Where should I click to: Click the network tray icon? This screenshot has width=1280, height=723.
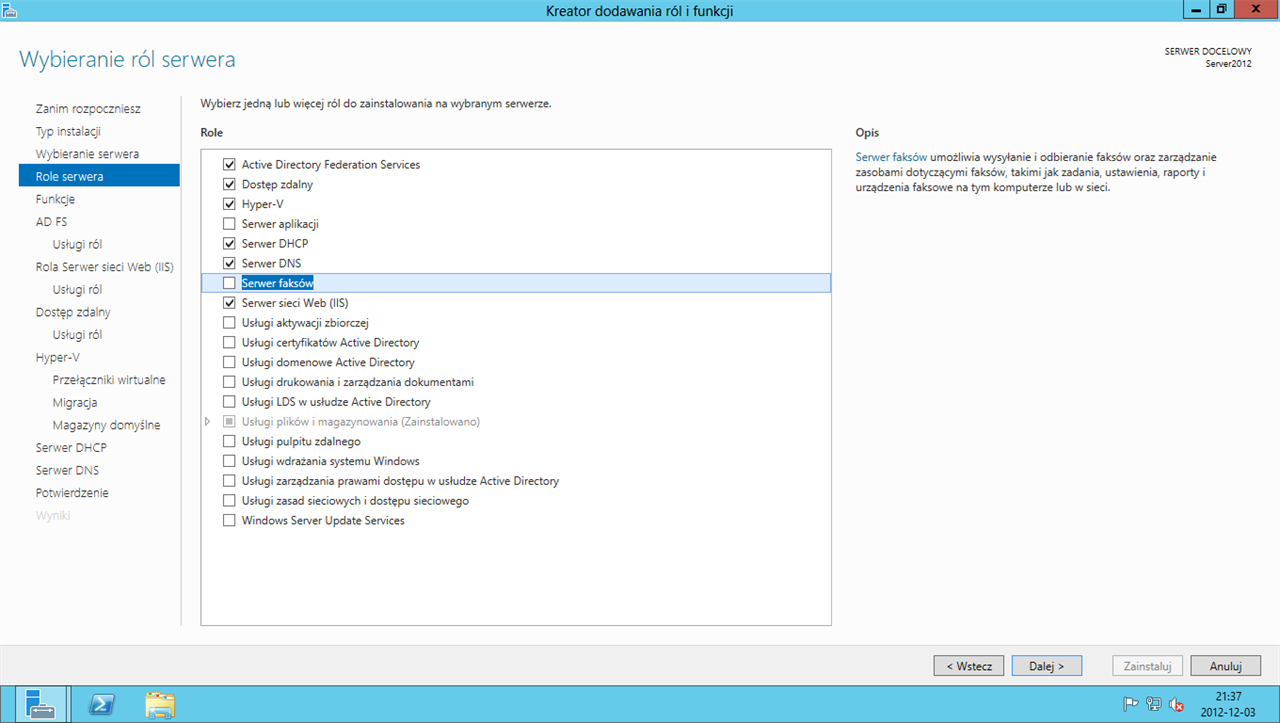pos(1154,704)
